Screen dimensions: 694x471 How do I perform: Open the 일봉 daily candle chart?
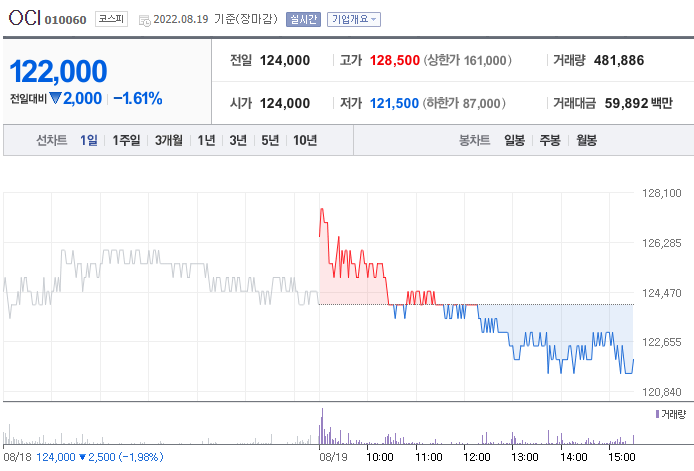[x=514, y=140]
